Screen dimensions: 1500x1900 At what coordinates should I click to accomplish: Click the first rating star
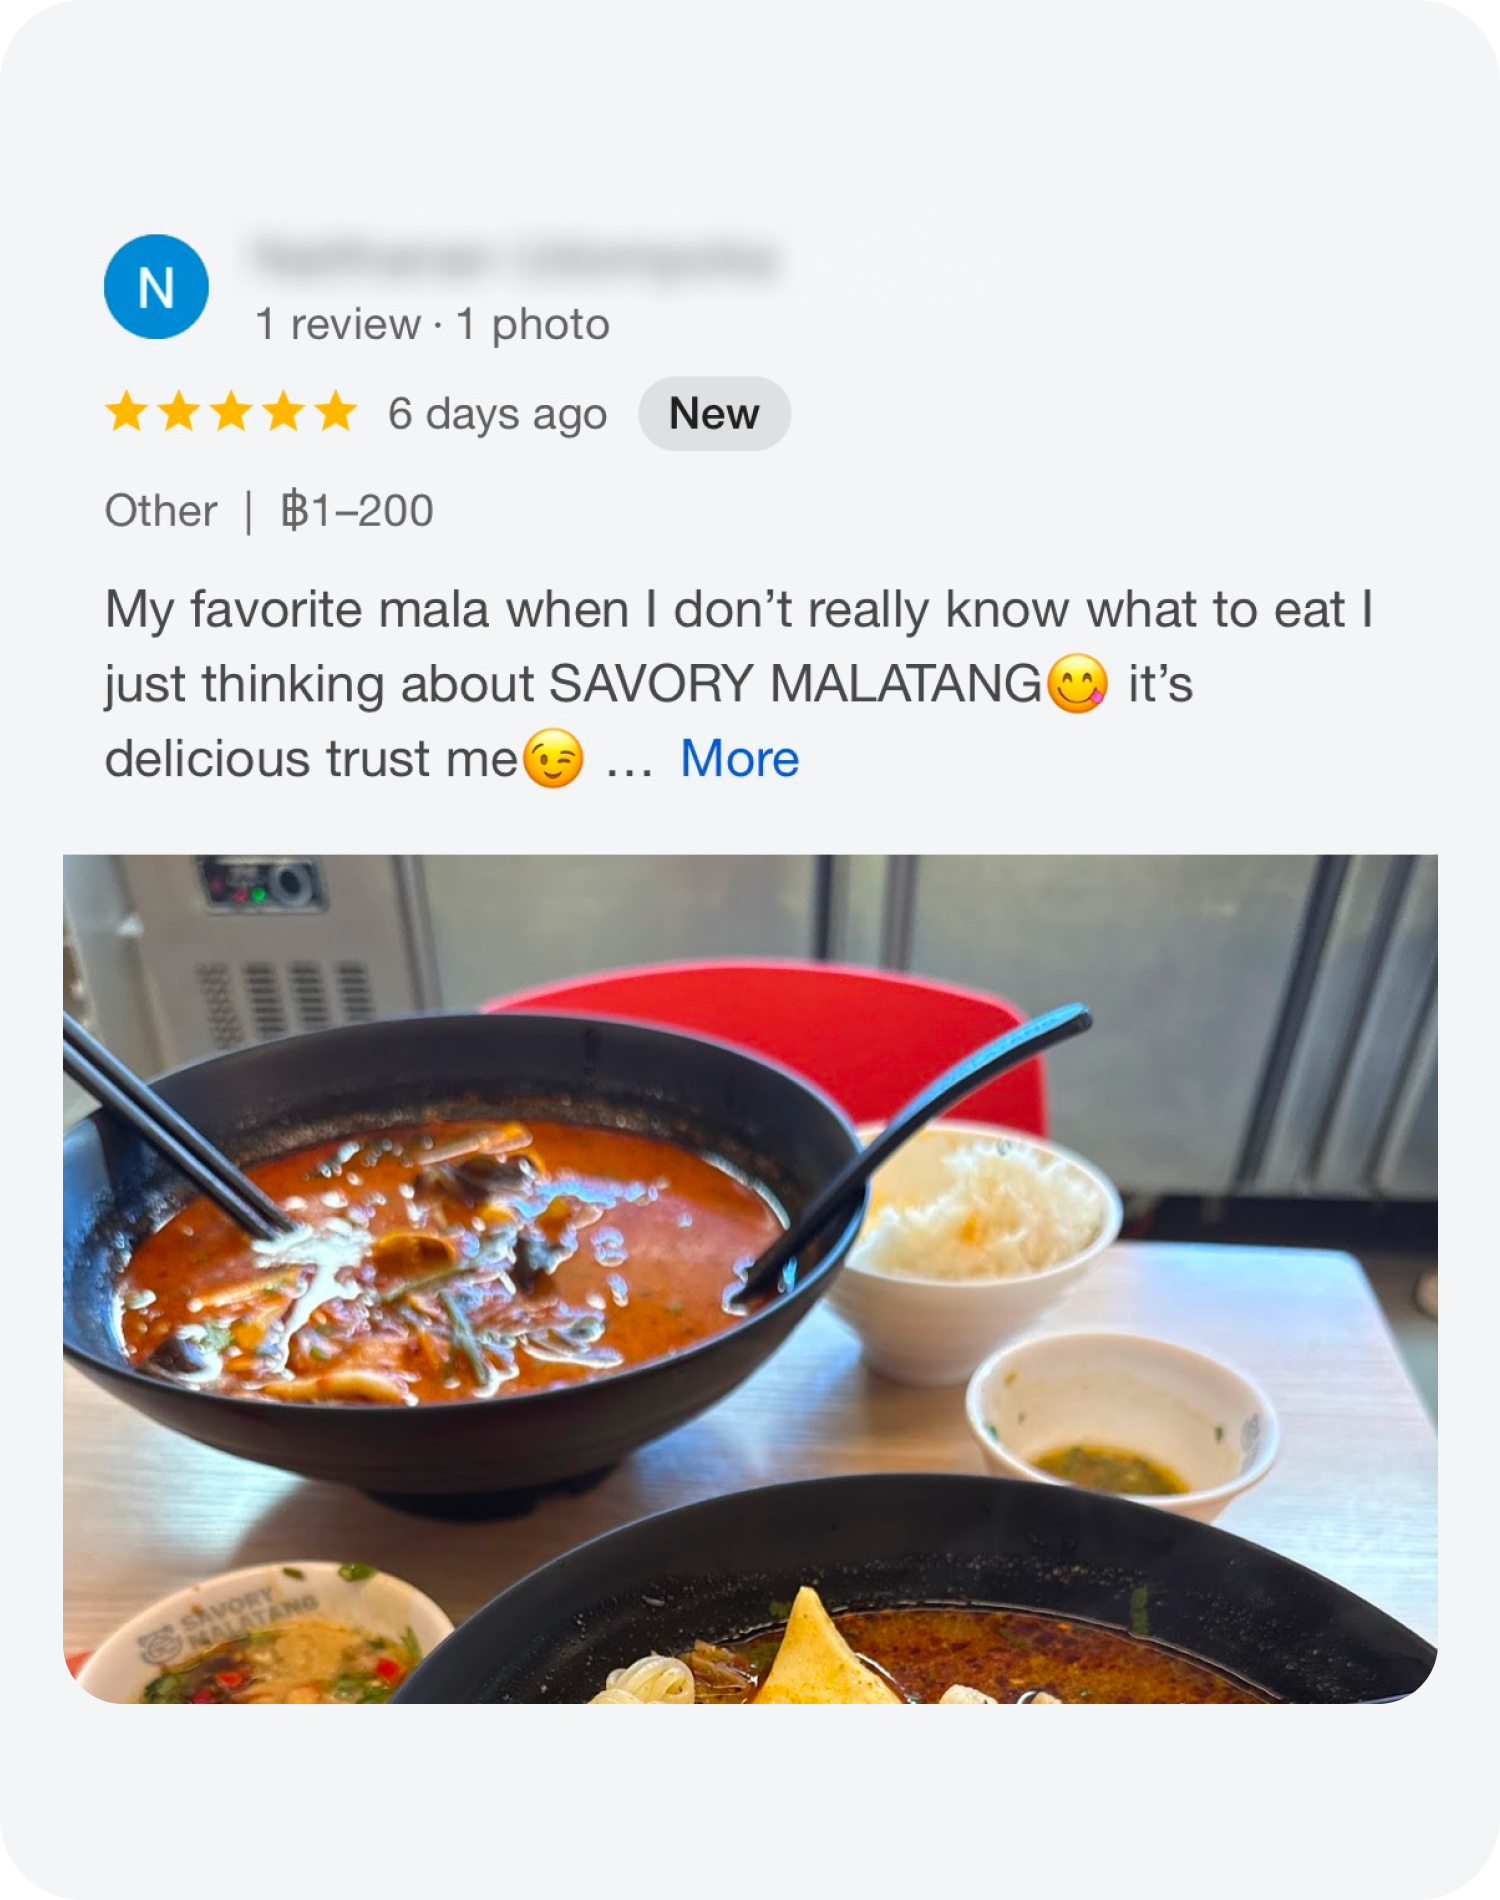[x=127, y=412]
